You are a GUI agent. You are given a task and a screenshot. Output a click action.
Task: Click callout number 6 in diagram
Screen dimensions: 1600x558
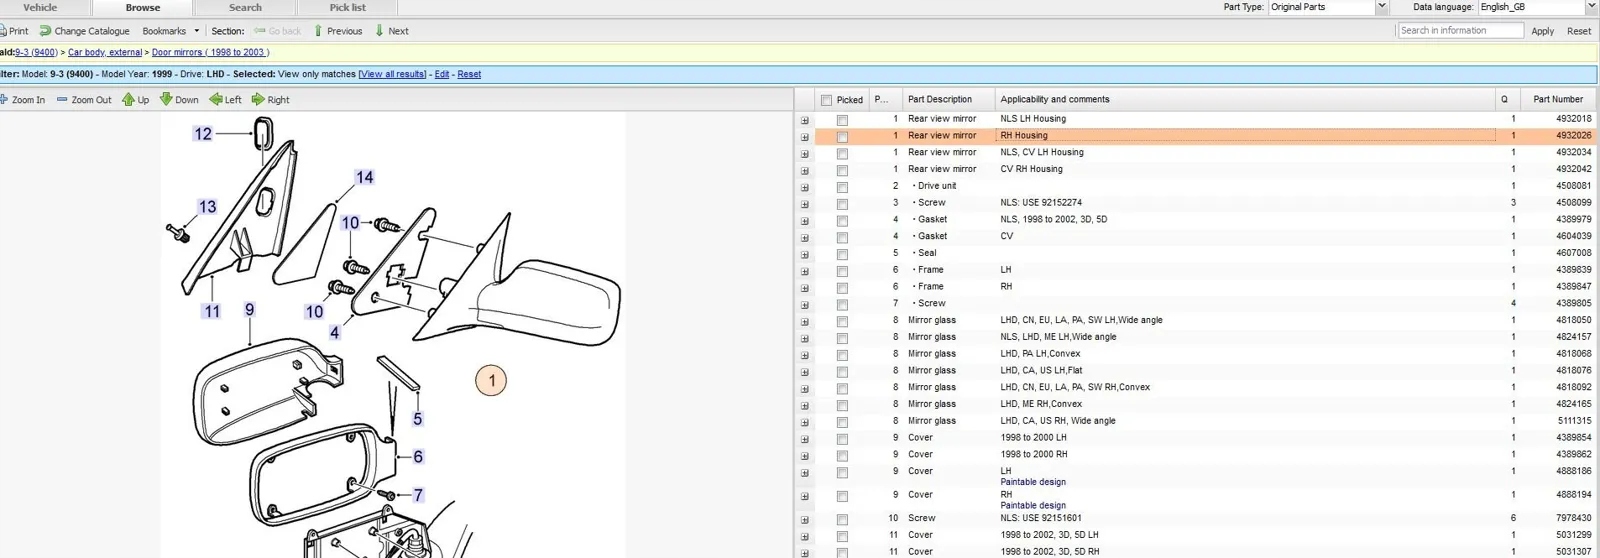(418, 456)
